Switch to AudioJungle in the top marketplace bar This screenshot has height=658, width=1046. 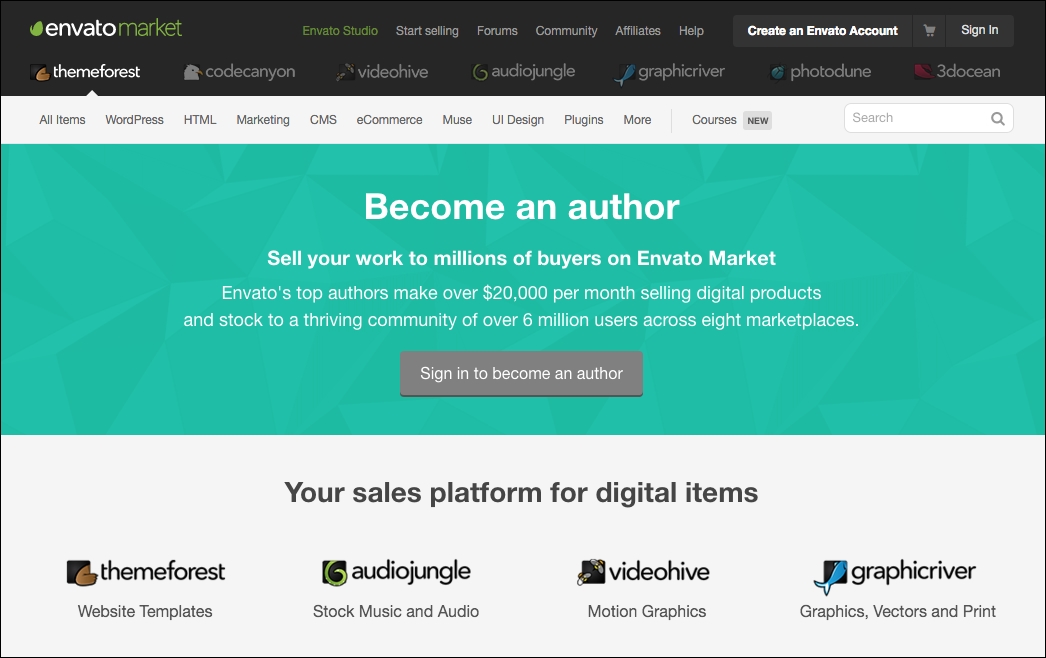coord(523,72)
